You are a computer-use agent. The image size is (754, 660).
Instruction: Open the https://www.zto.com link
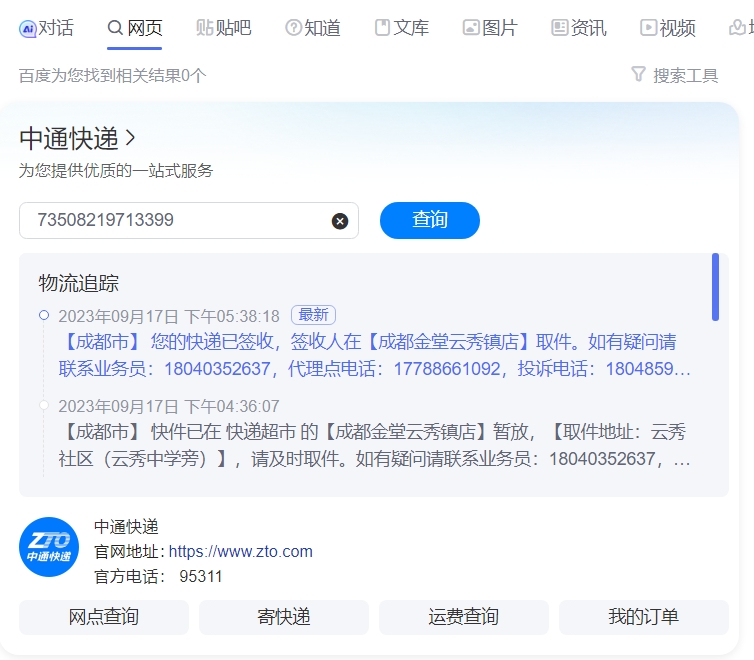click(x=240, y=551)
